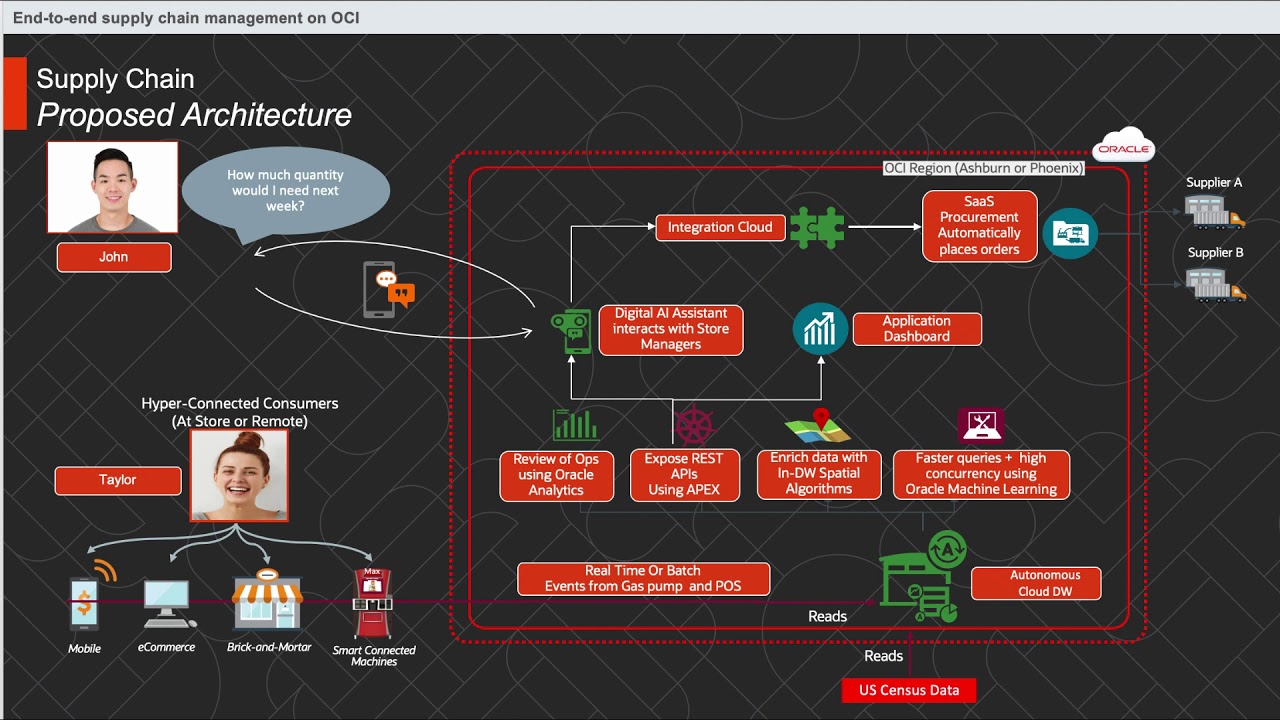Click the John name label

click(114, 257)
